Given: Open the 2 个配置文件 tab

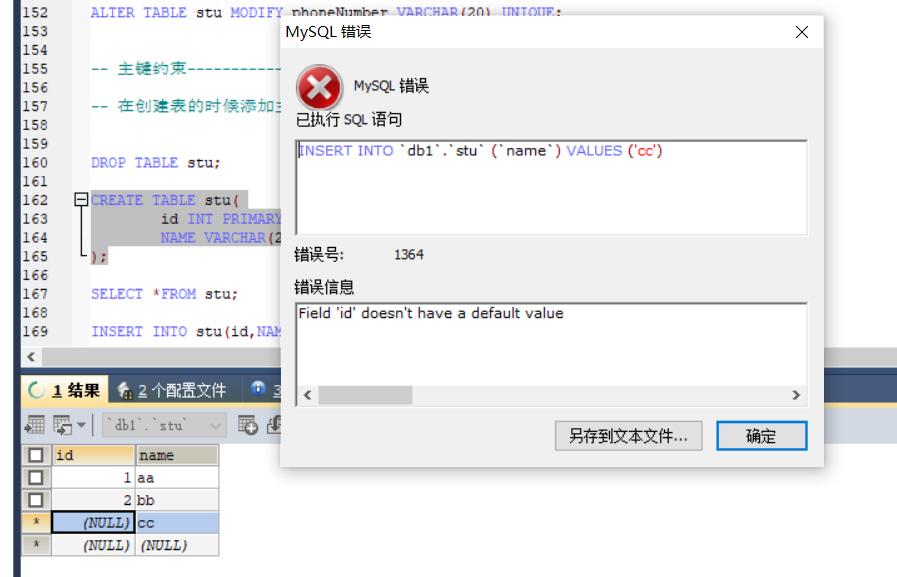Looking at the screenshot, I should point(172,391).
